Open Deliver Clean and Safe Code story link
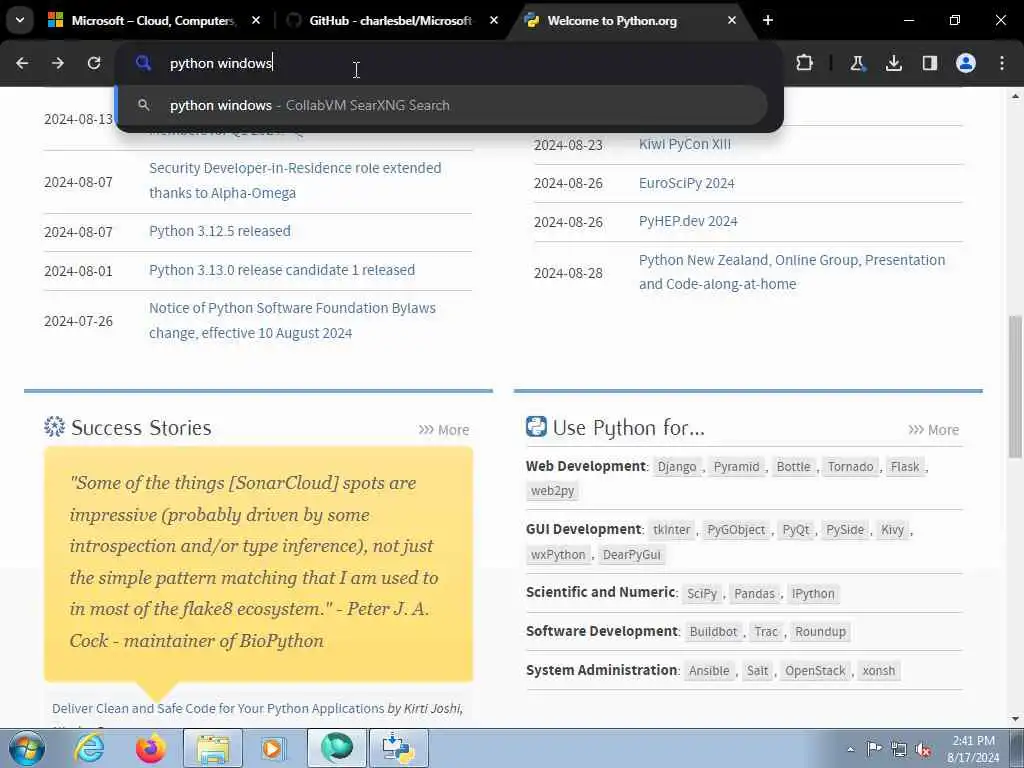 [218, 709]
